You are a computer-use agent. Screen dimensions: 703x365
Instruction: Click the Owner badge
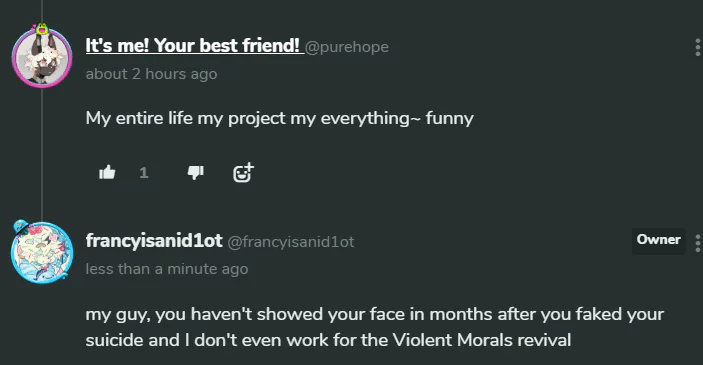coord(659,240)
